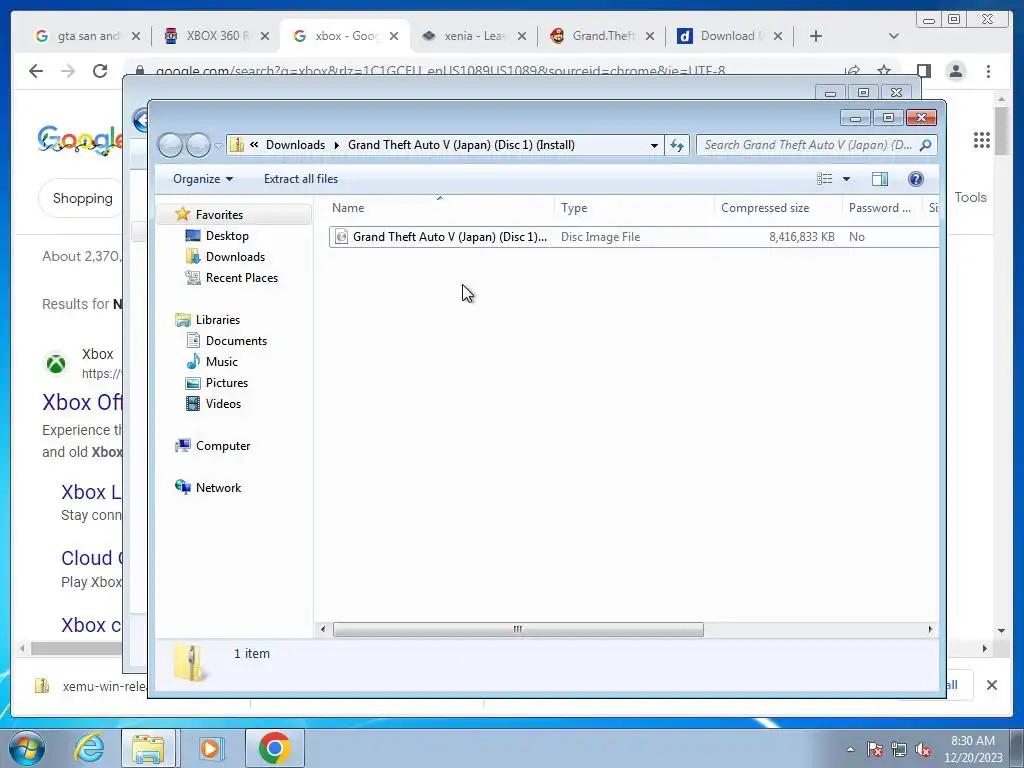The width and height of the screenshot is (1024, 768).
Task: Click Chrome Reload button
Action: coord(100,71)
